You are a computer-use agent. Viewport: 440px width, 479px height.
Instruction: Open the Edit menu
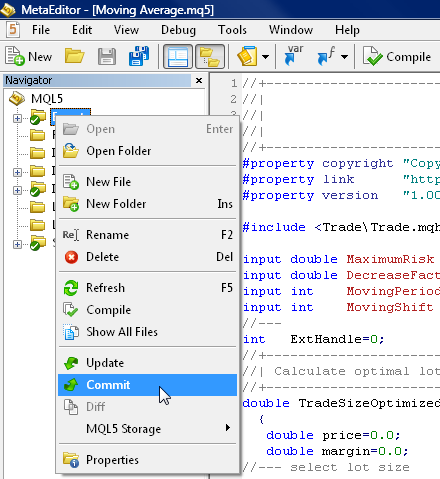click(x=82, y=30)
